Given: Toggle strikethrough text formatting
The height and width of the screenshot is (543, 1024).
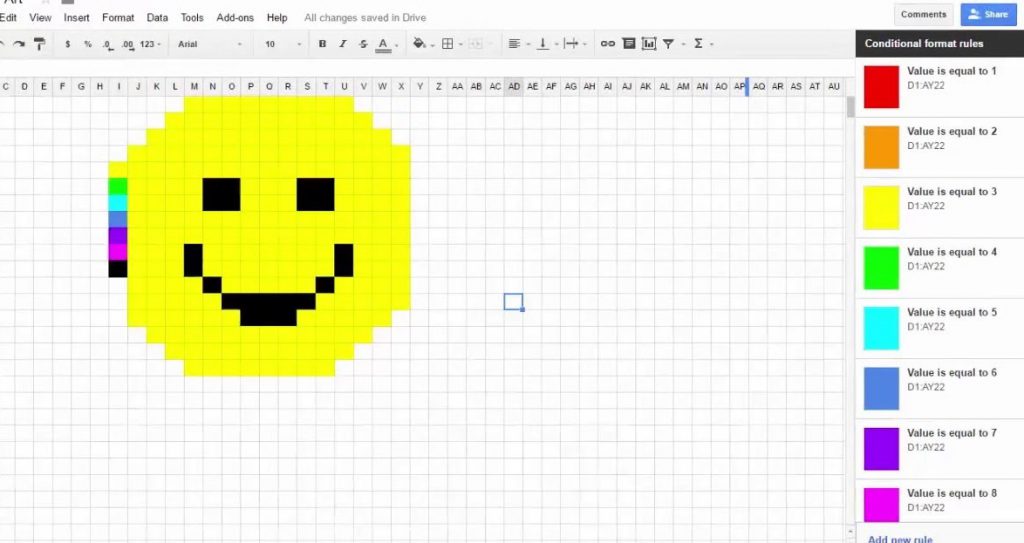Looking at the screenshot, I should [361, 44].
